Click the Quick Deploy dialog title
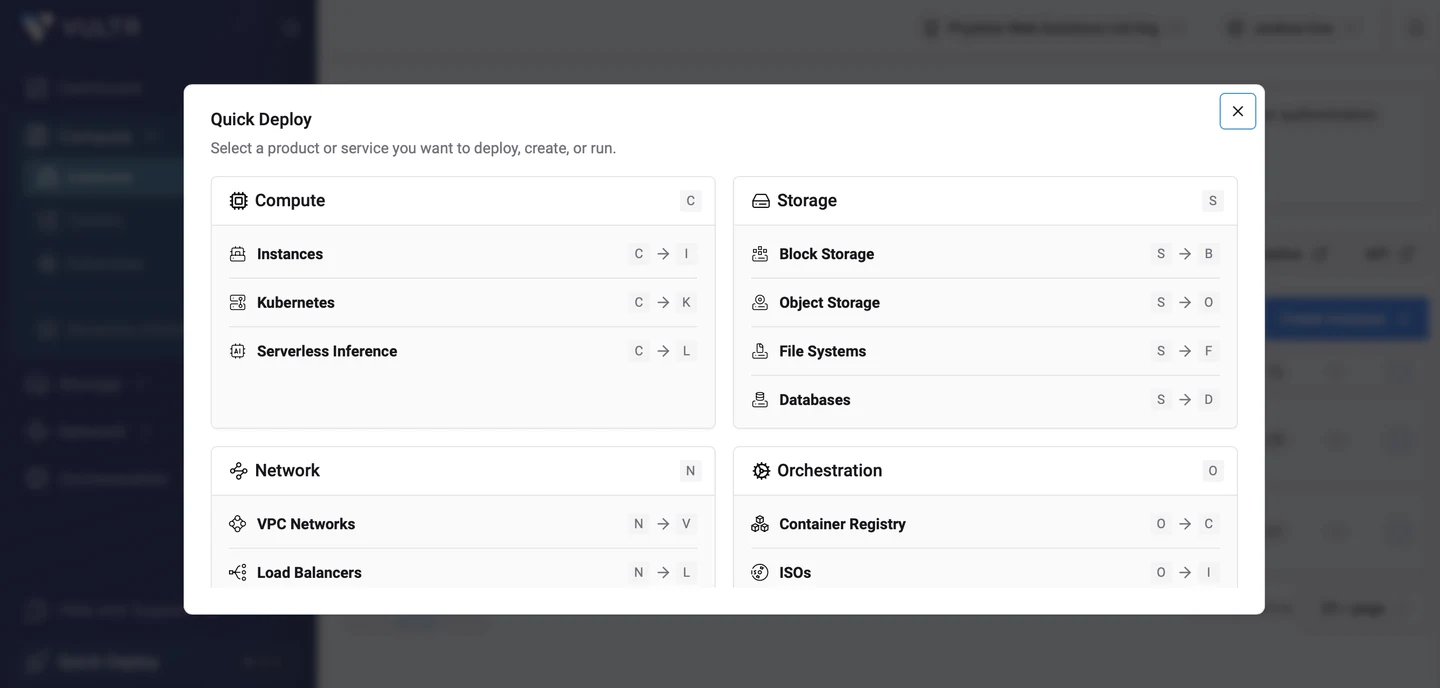This screenshot has width=1440, height=688. (261, 119)
